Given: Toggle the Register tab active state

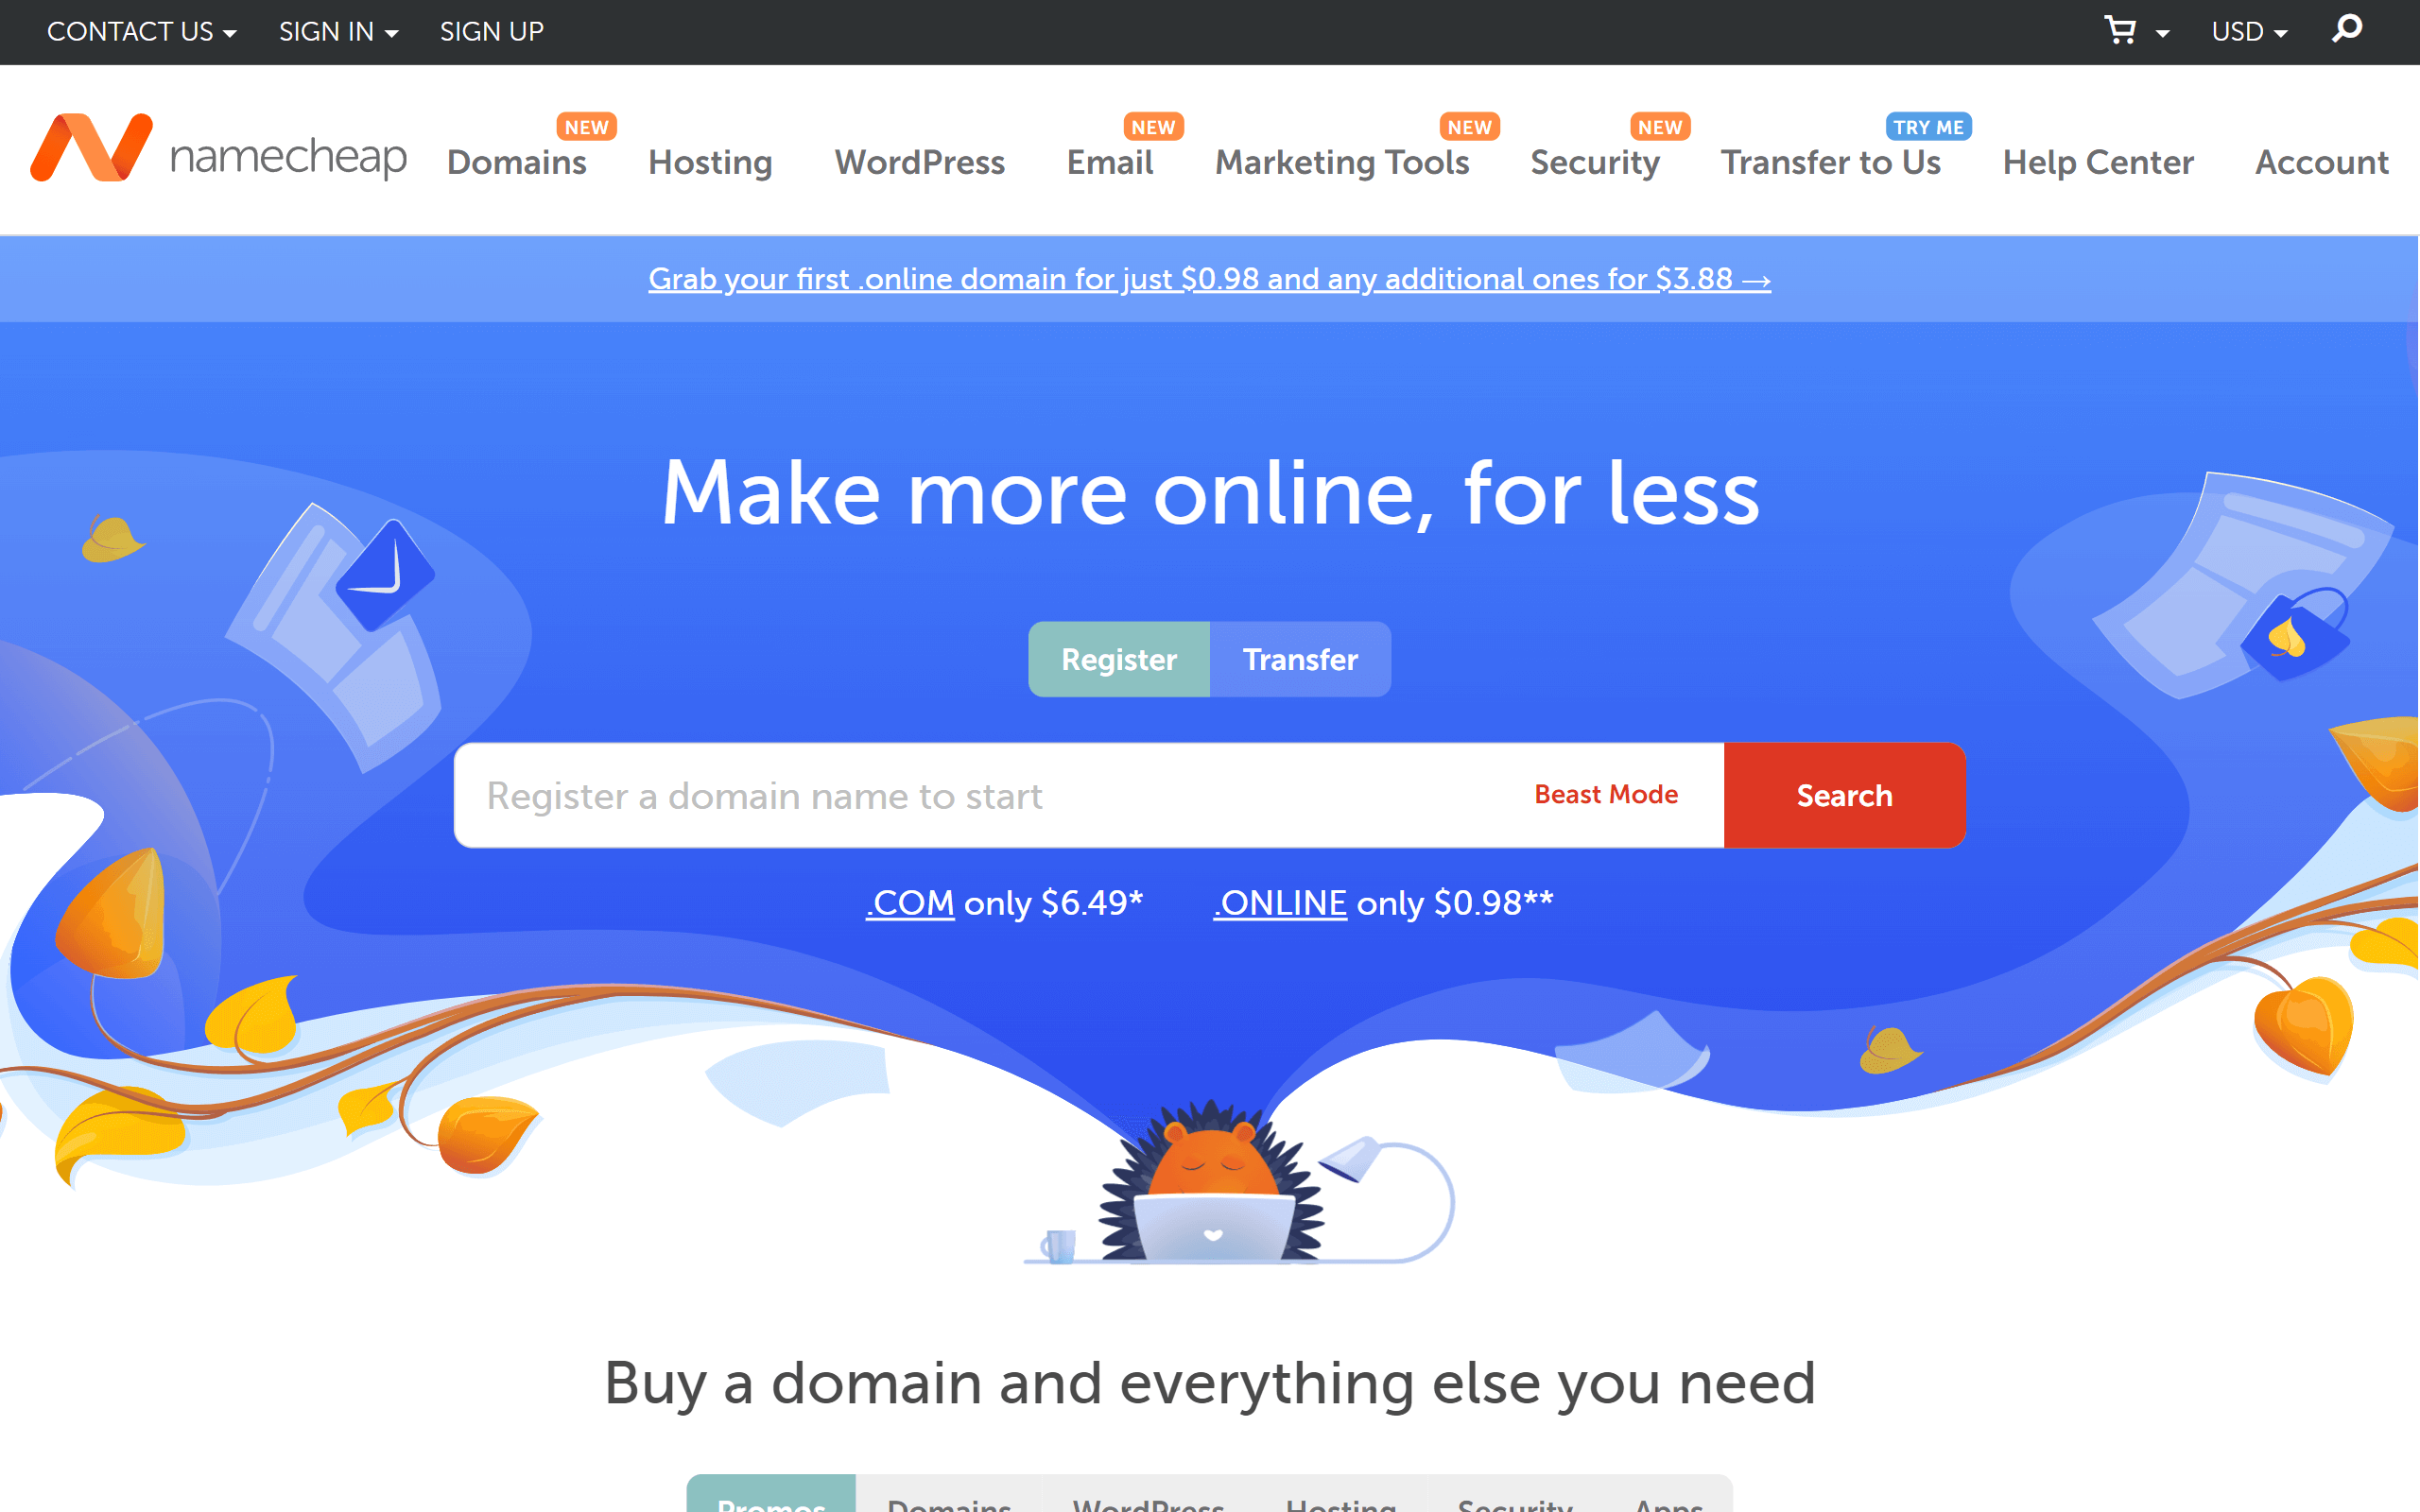Looking at the screenshot, I should [1118, 659].
